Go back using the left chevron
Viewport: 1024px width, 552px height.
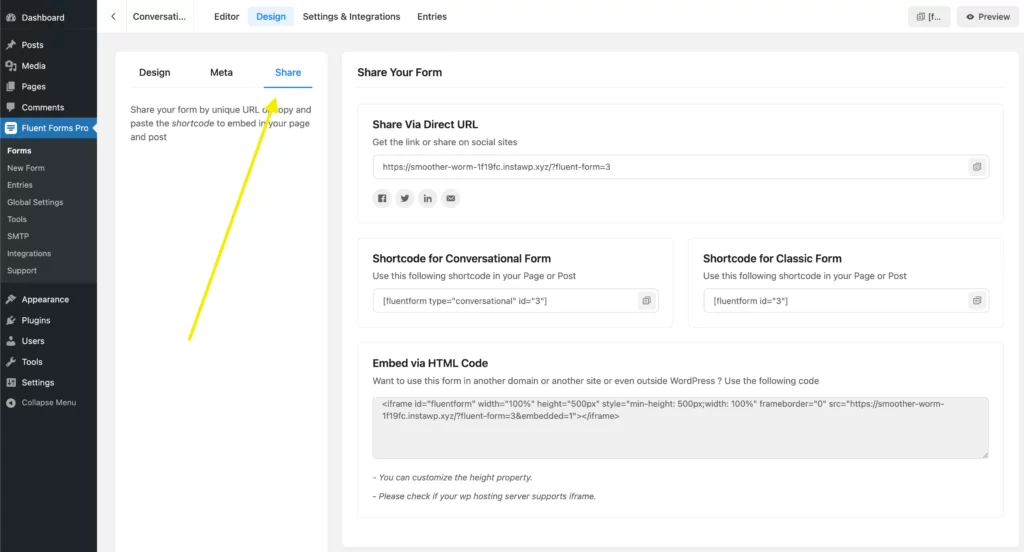[x=113, y=16]
